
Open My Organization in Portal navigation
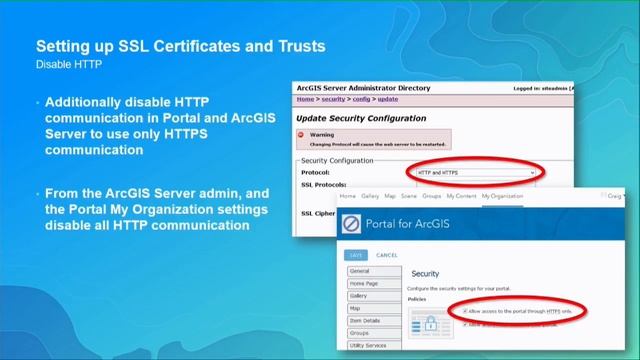pos(502,196)
